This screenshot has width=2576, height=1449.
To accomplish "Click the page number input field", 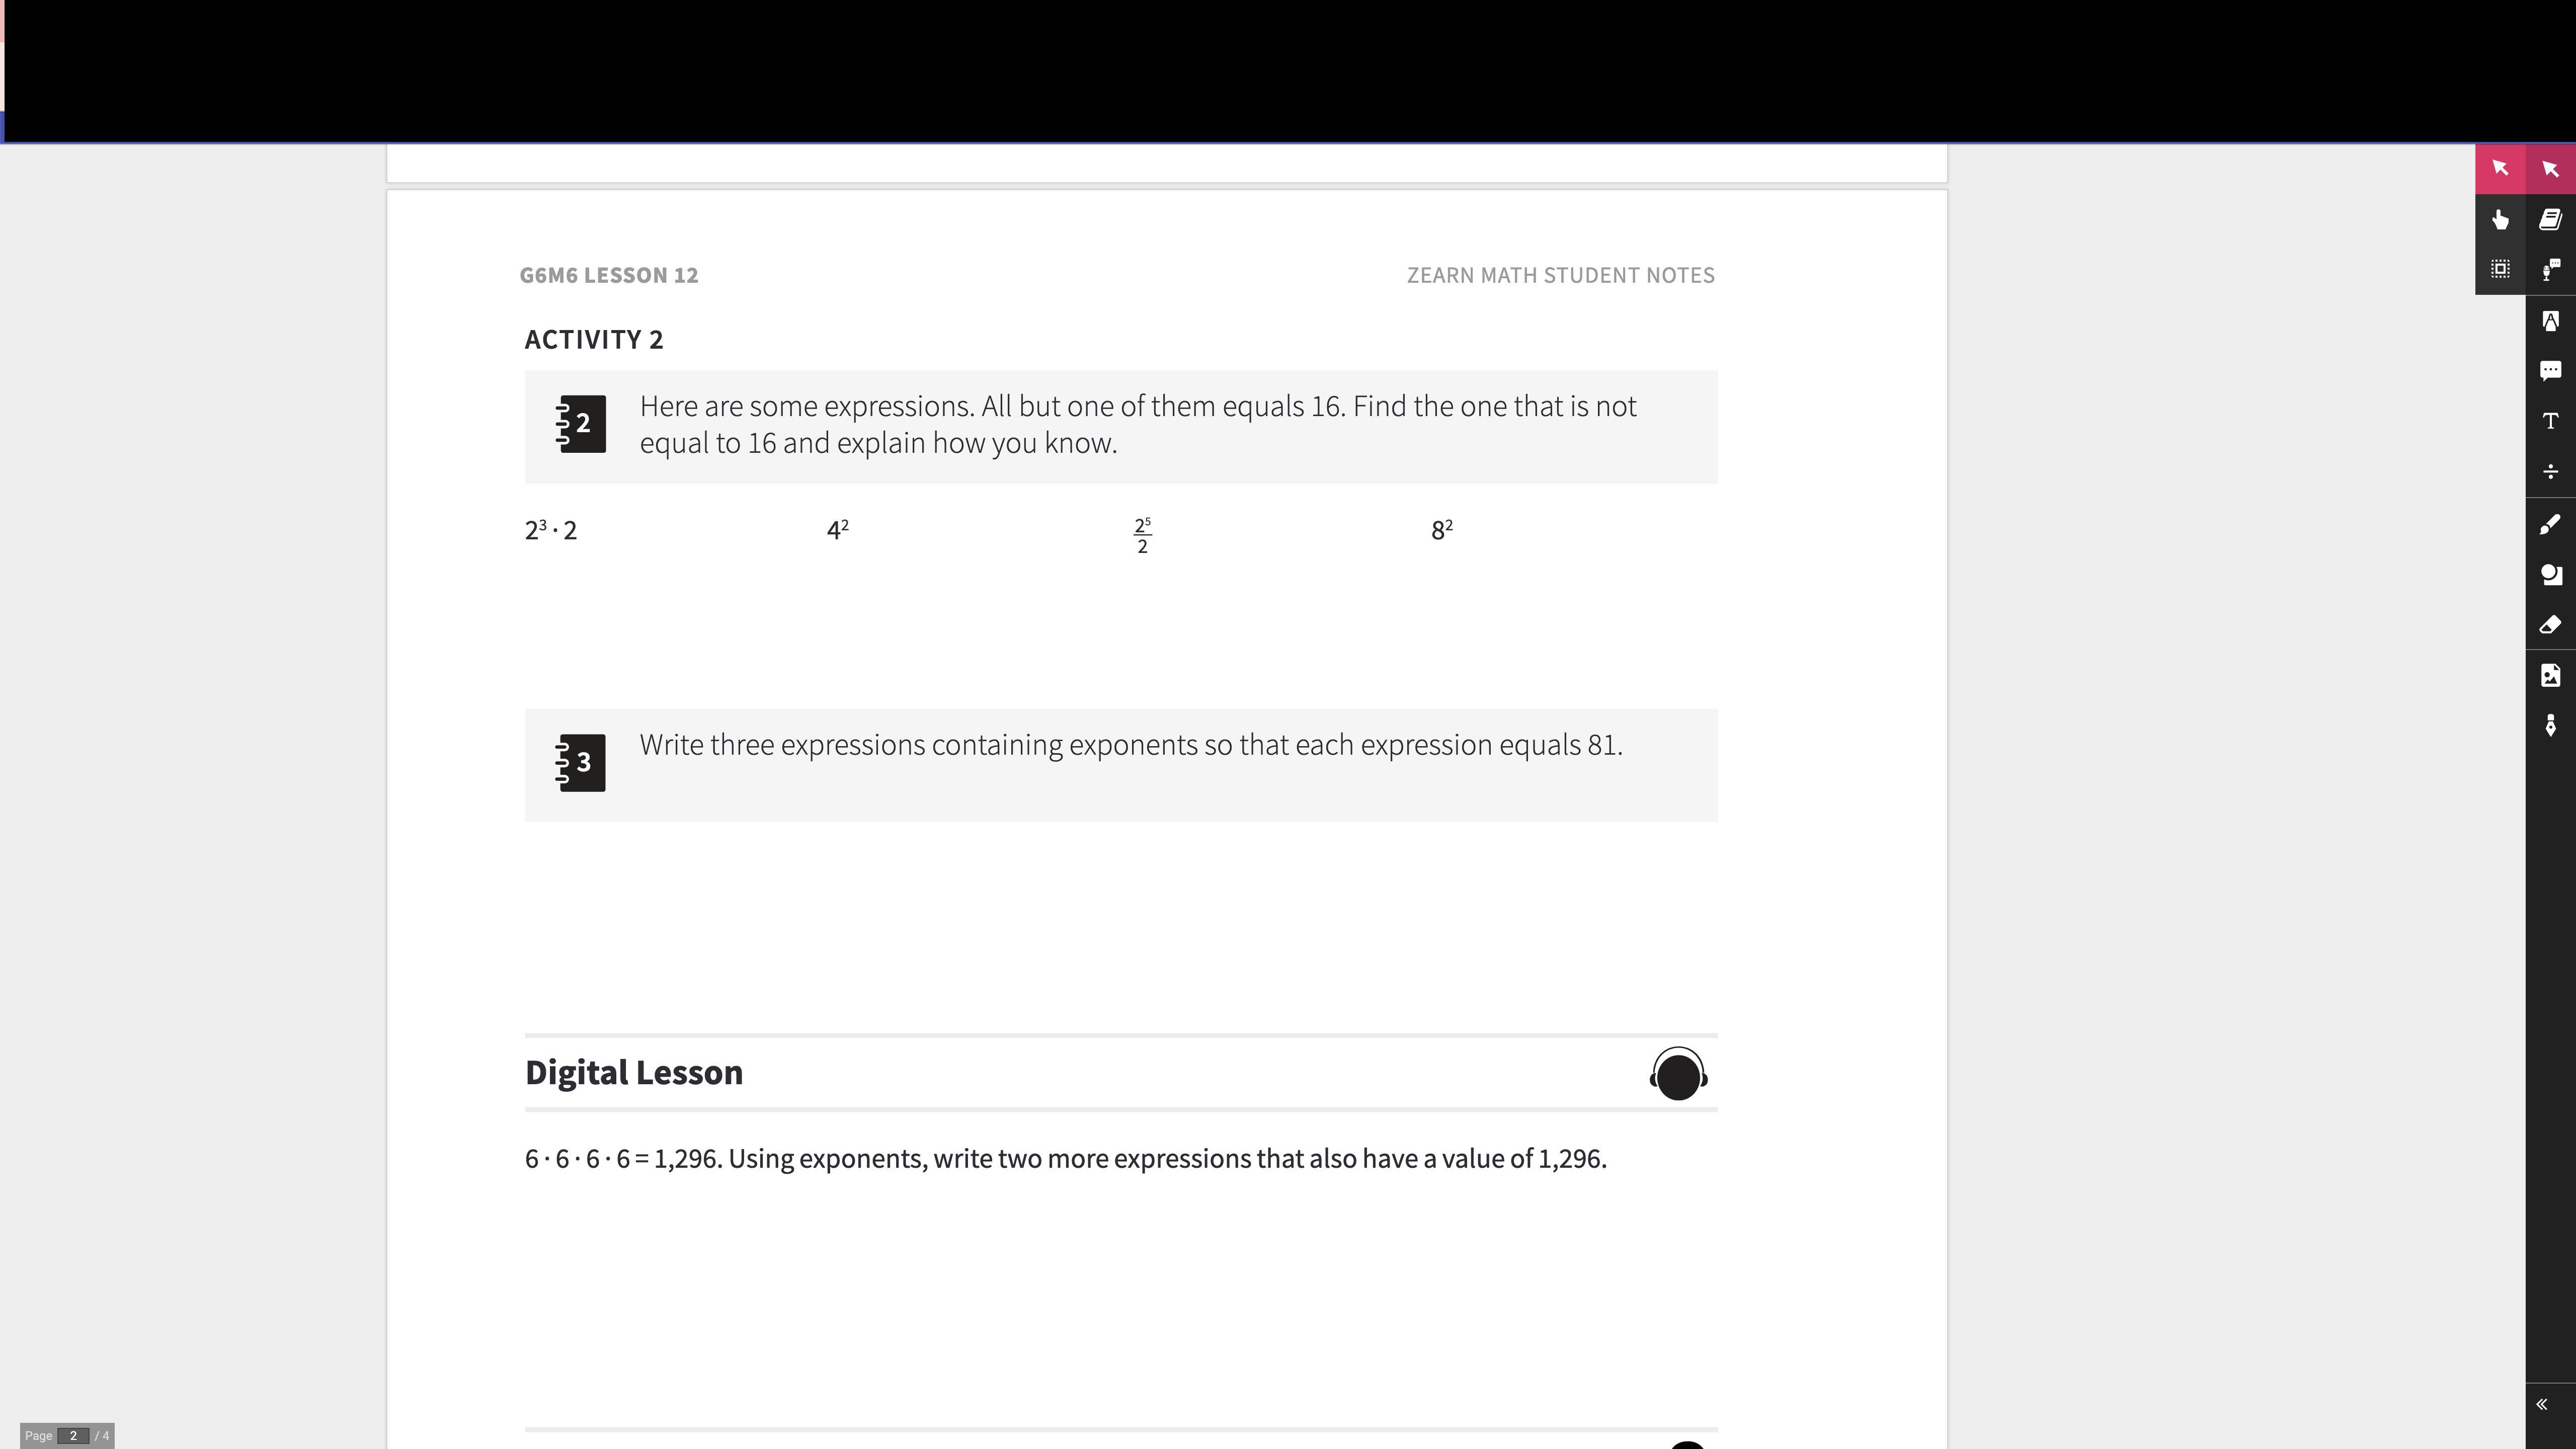I will [x=73, y=1436].
